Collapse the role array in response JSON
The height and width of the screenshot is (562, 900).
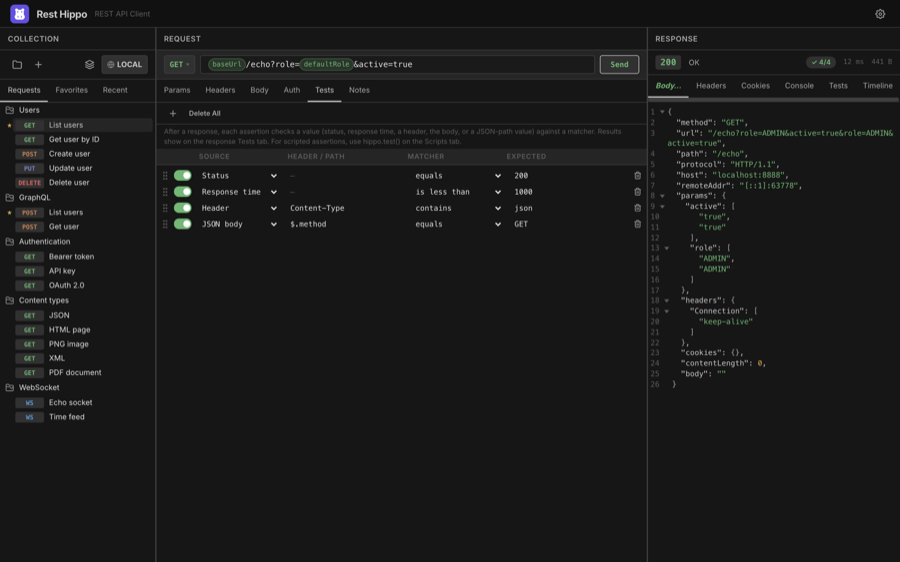click(x=666, y=248)
